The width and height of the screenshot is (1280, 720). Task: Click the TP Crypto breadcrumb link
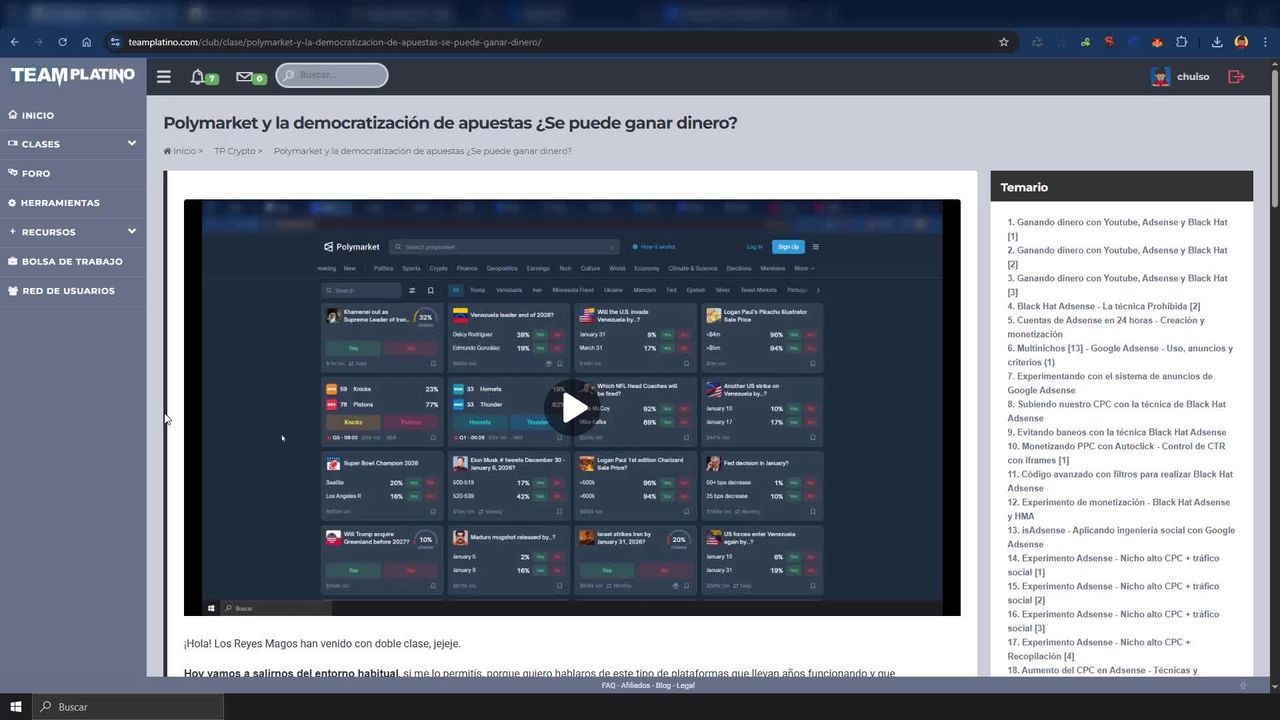[235, 151]
